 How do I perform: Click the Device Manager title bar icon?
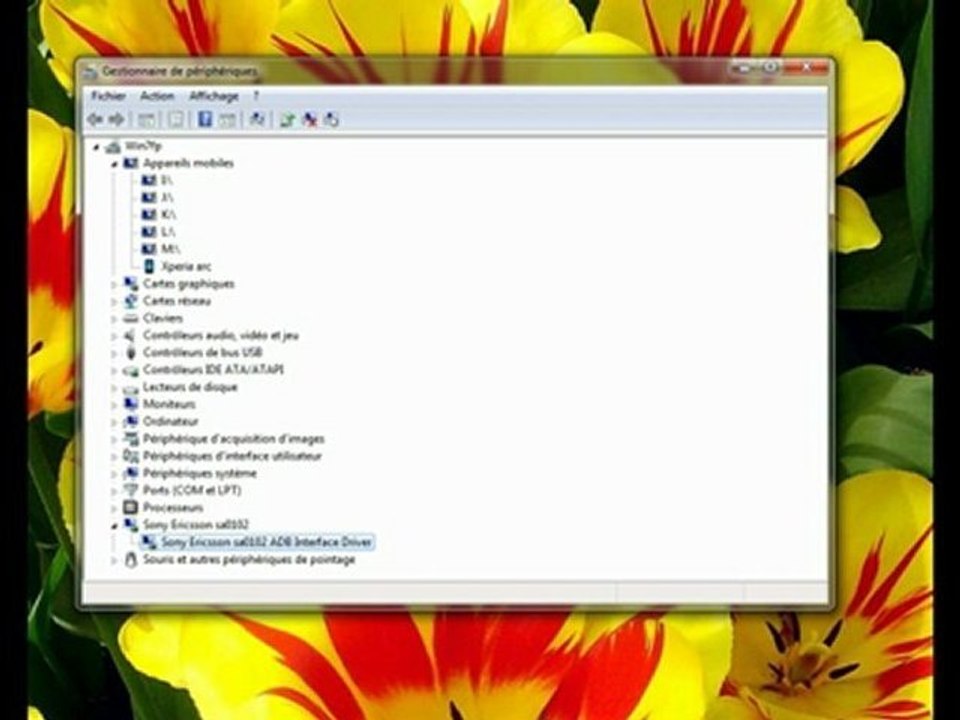click(91, 72)
